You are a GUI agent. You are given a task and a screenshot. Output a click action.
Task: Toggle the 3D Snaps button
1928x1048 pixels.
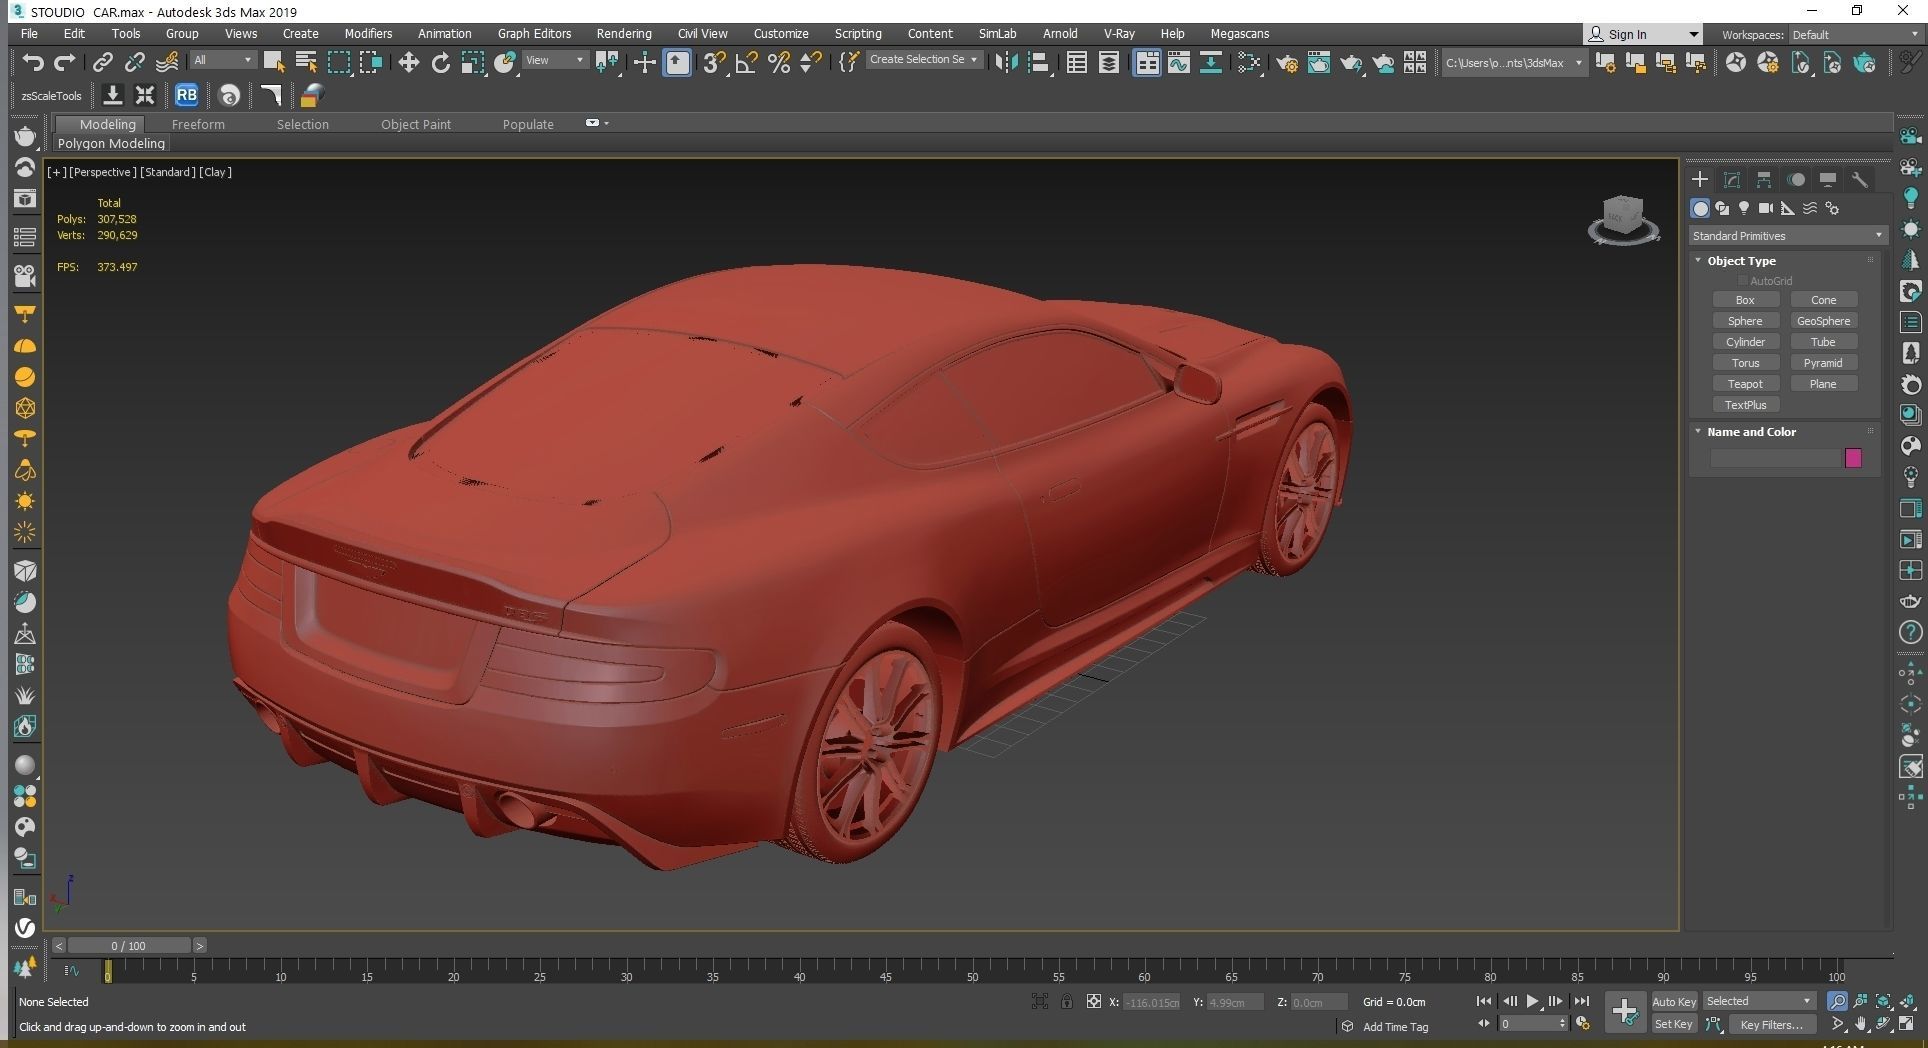[714, 63]
